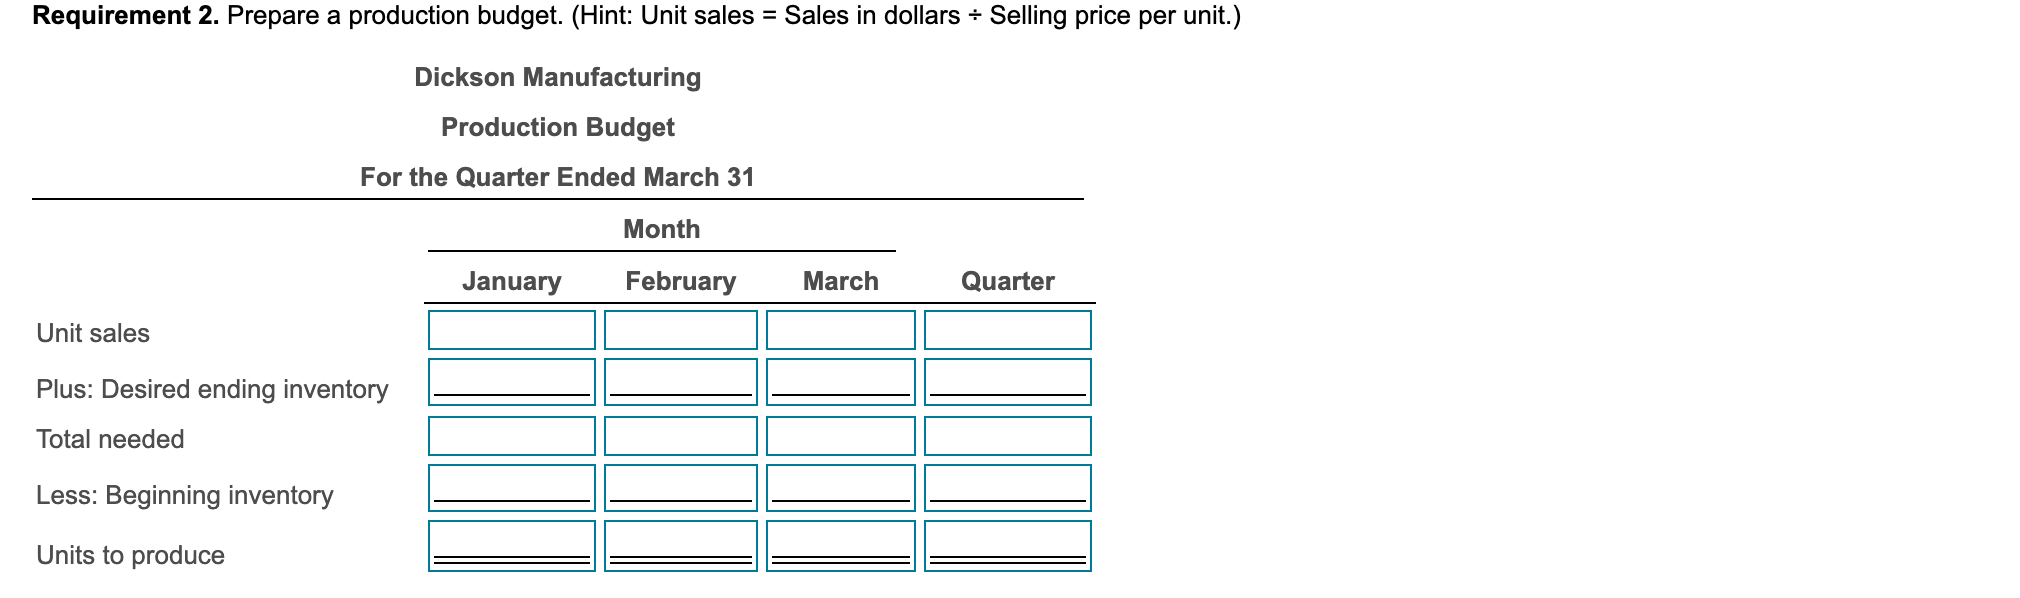The image size is (2020, 598).
Task: Click the Units to produce January cell
Action: click(x=511, y=545)
